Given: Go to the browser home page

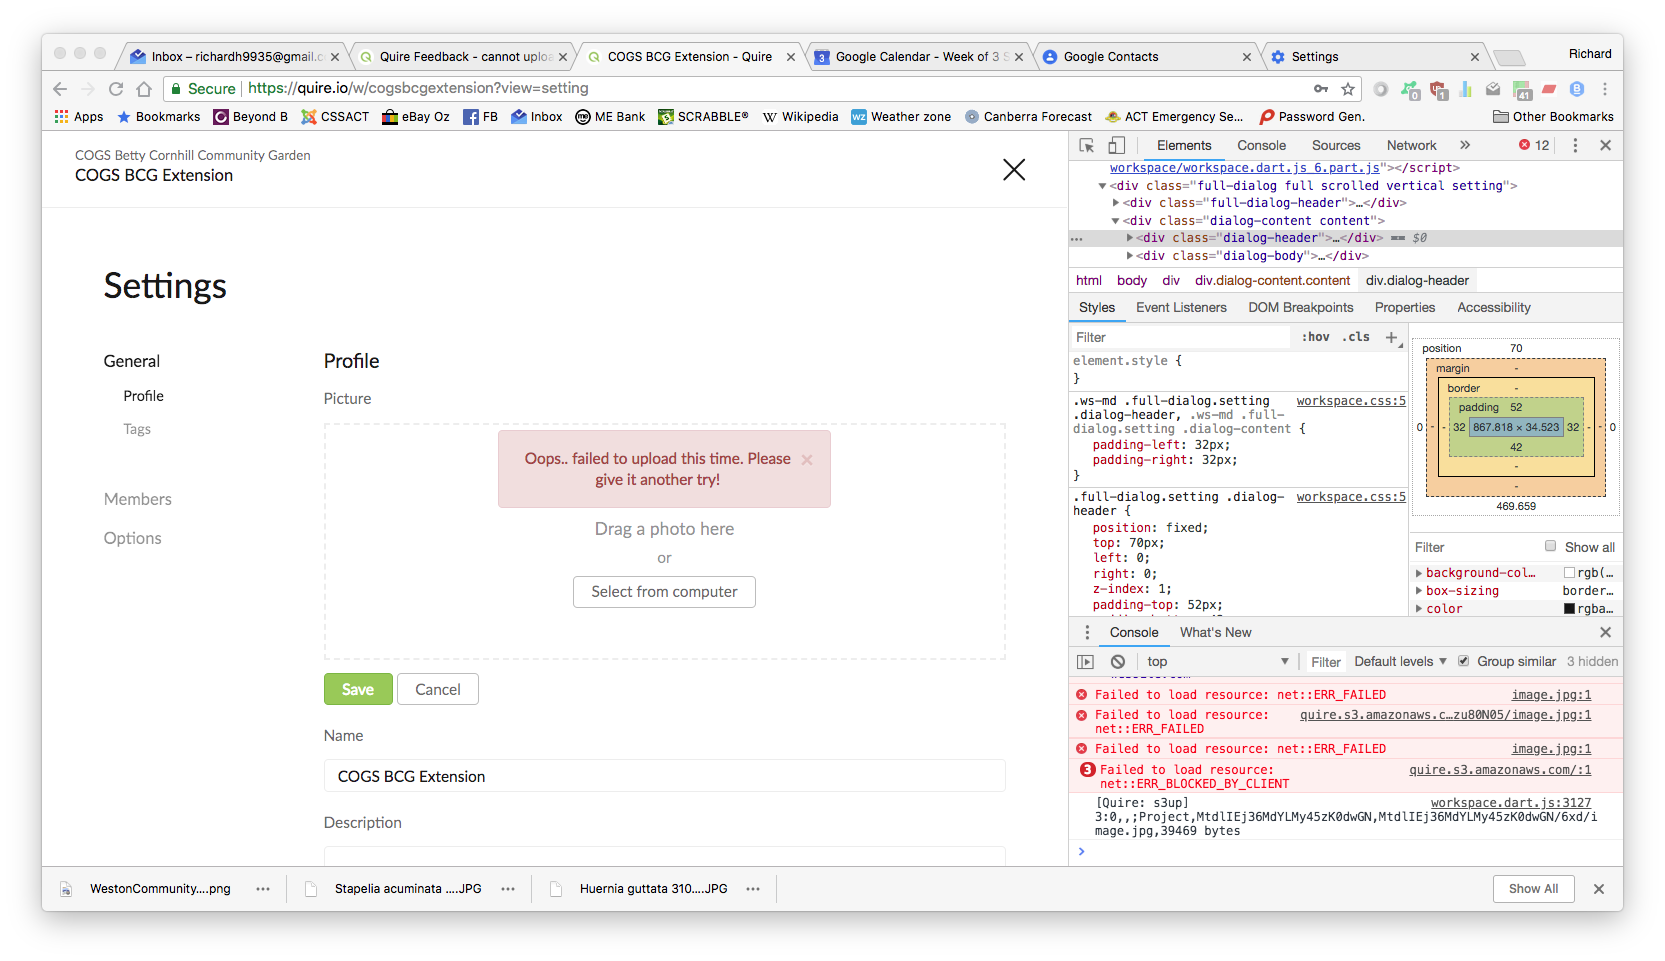Looking at the screenshot, I should coord(144,89).
